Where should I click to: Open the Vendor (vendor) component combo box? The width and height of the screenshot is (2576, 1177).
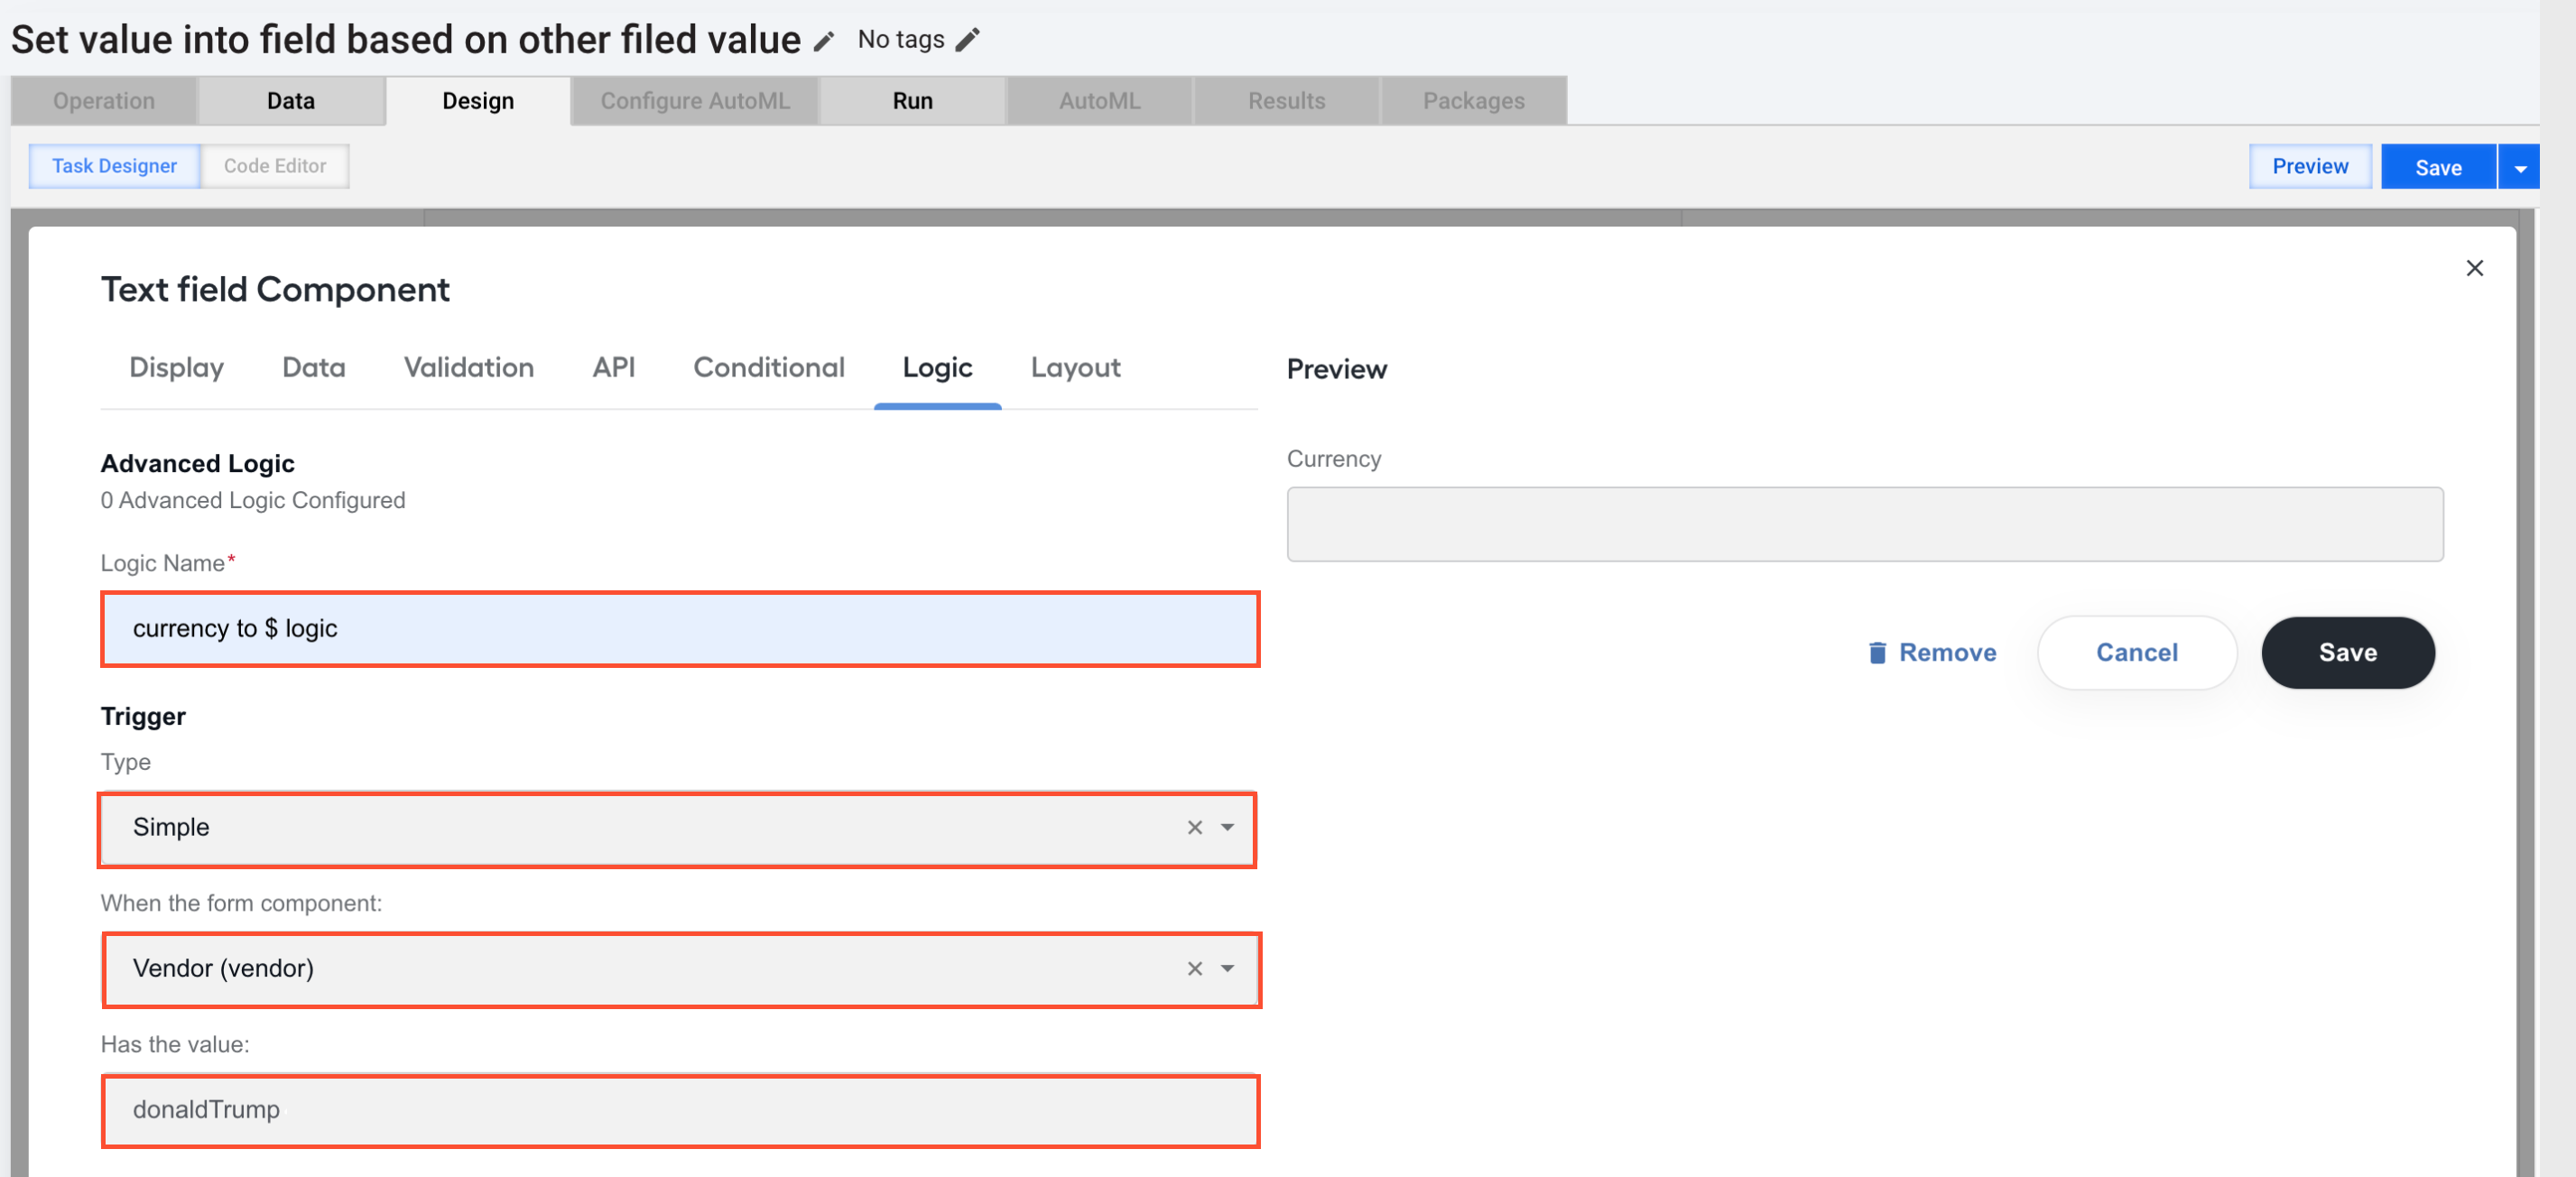click(680, 969)
